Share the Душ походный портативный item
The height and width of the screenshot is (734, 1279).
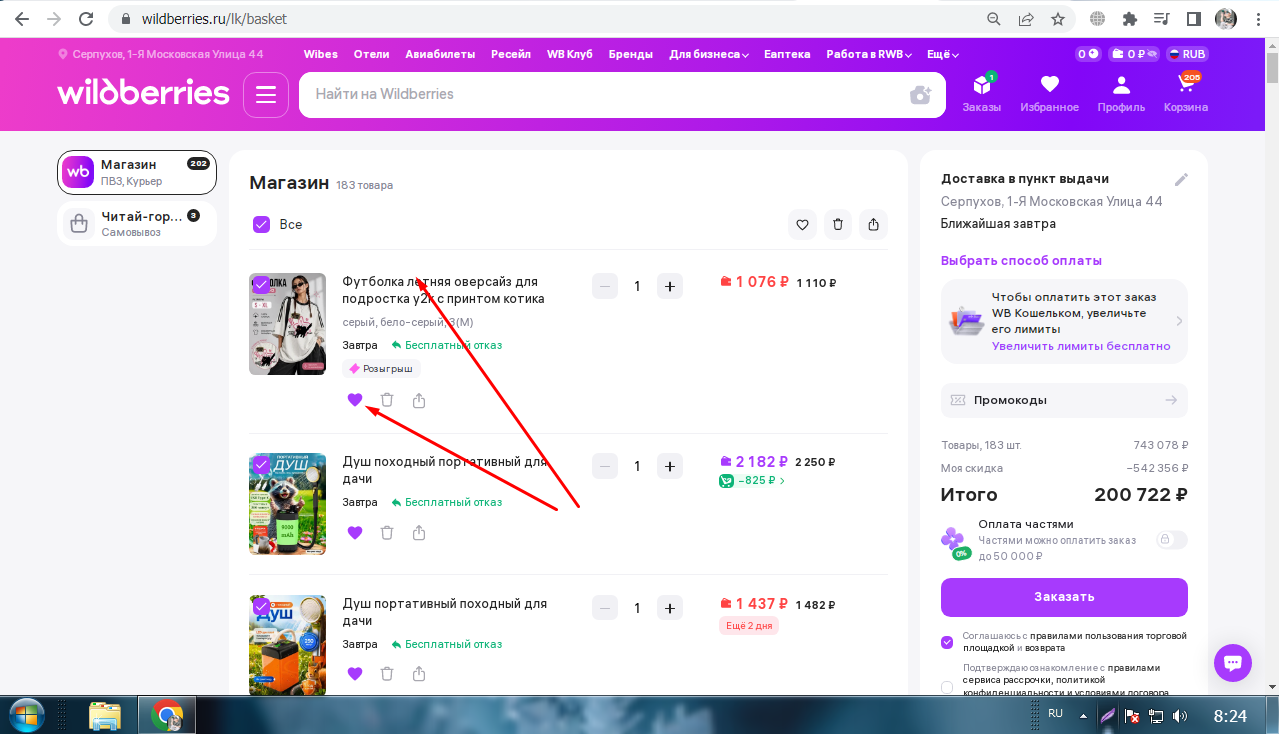pyautogui.click(x=419, y=533)
